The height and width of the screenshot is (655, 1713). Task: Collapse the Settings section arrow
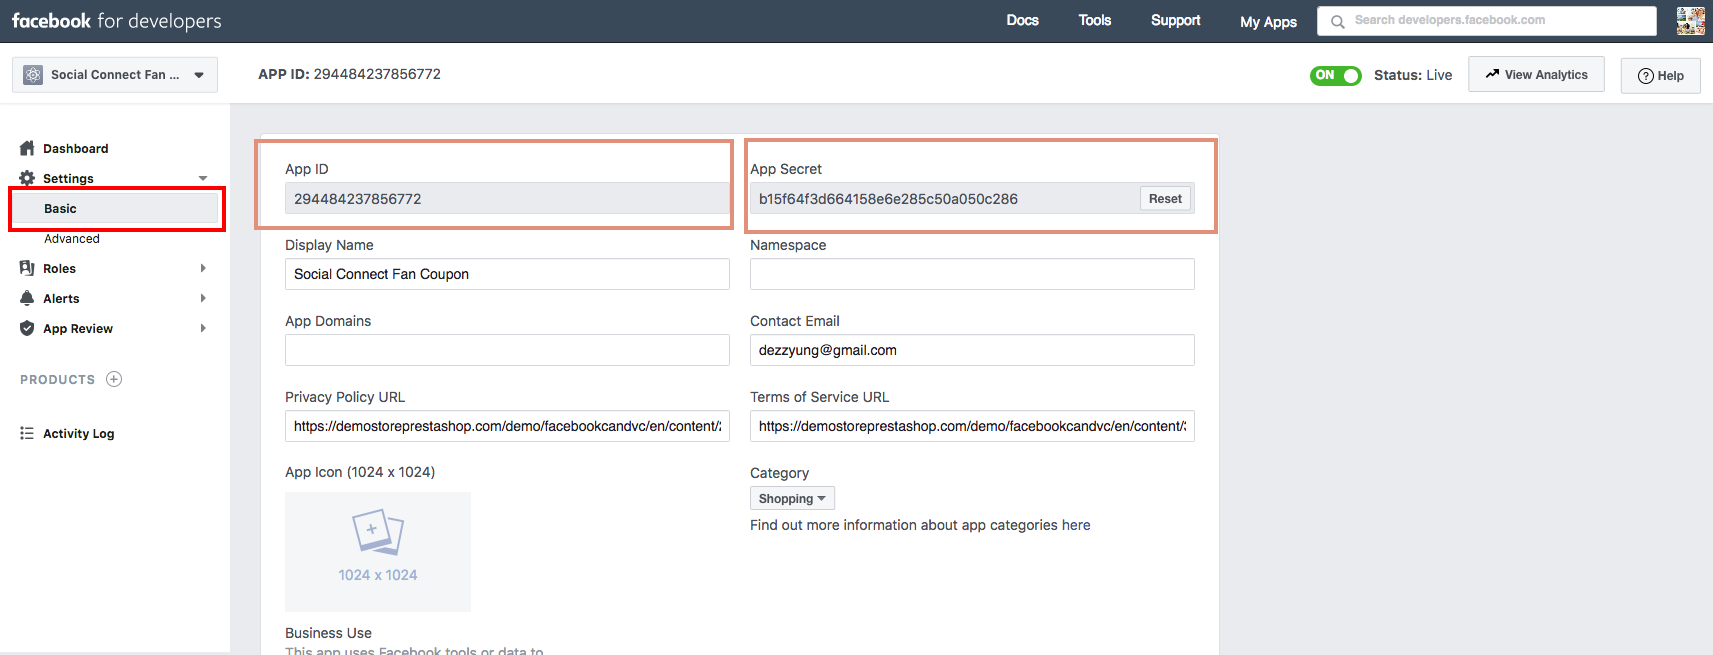[x=203, y=178]
